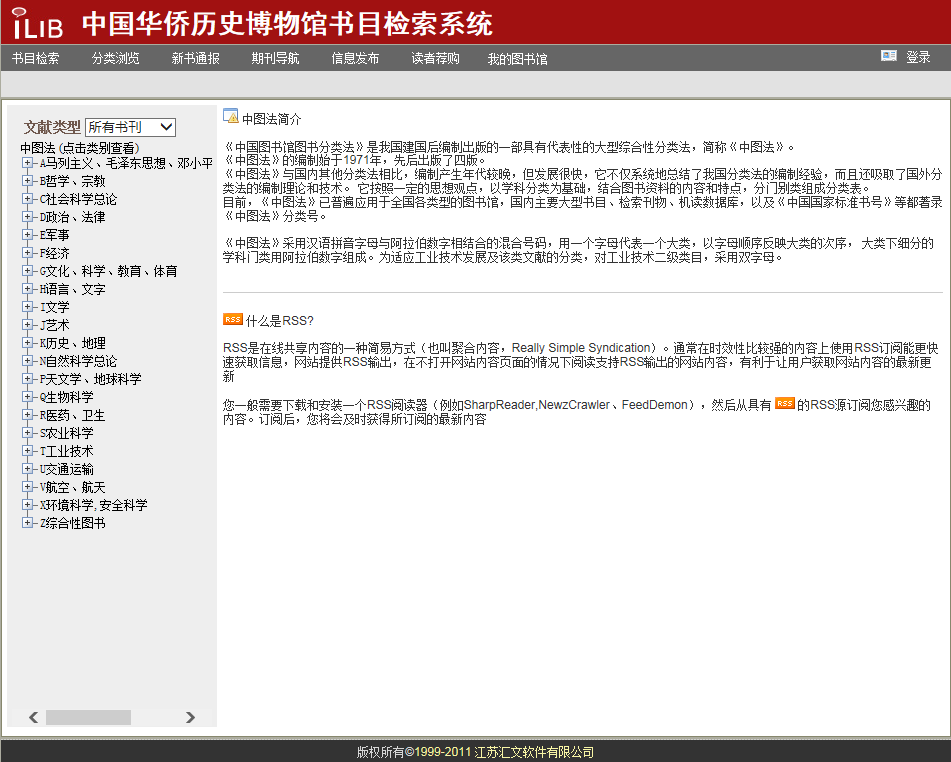
Task: Click the 中图法简介 document icon
Action: point(230,117)
